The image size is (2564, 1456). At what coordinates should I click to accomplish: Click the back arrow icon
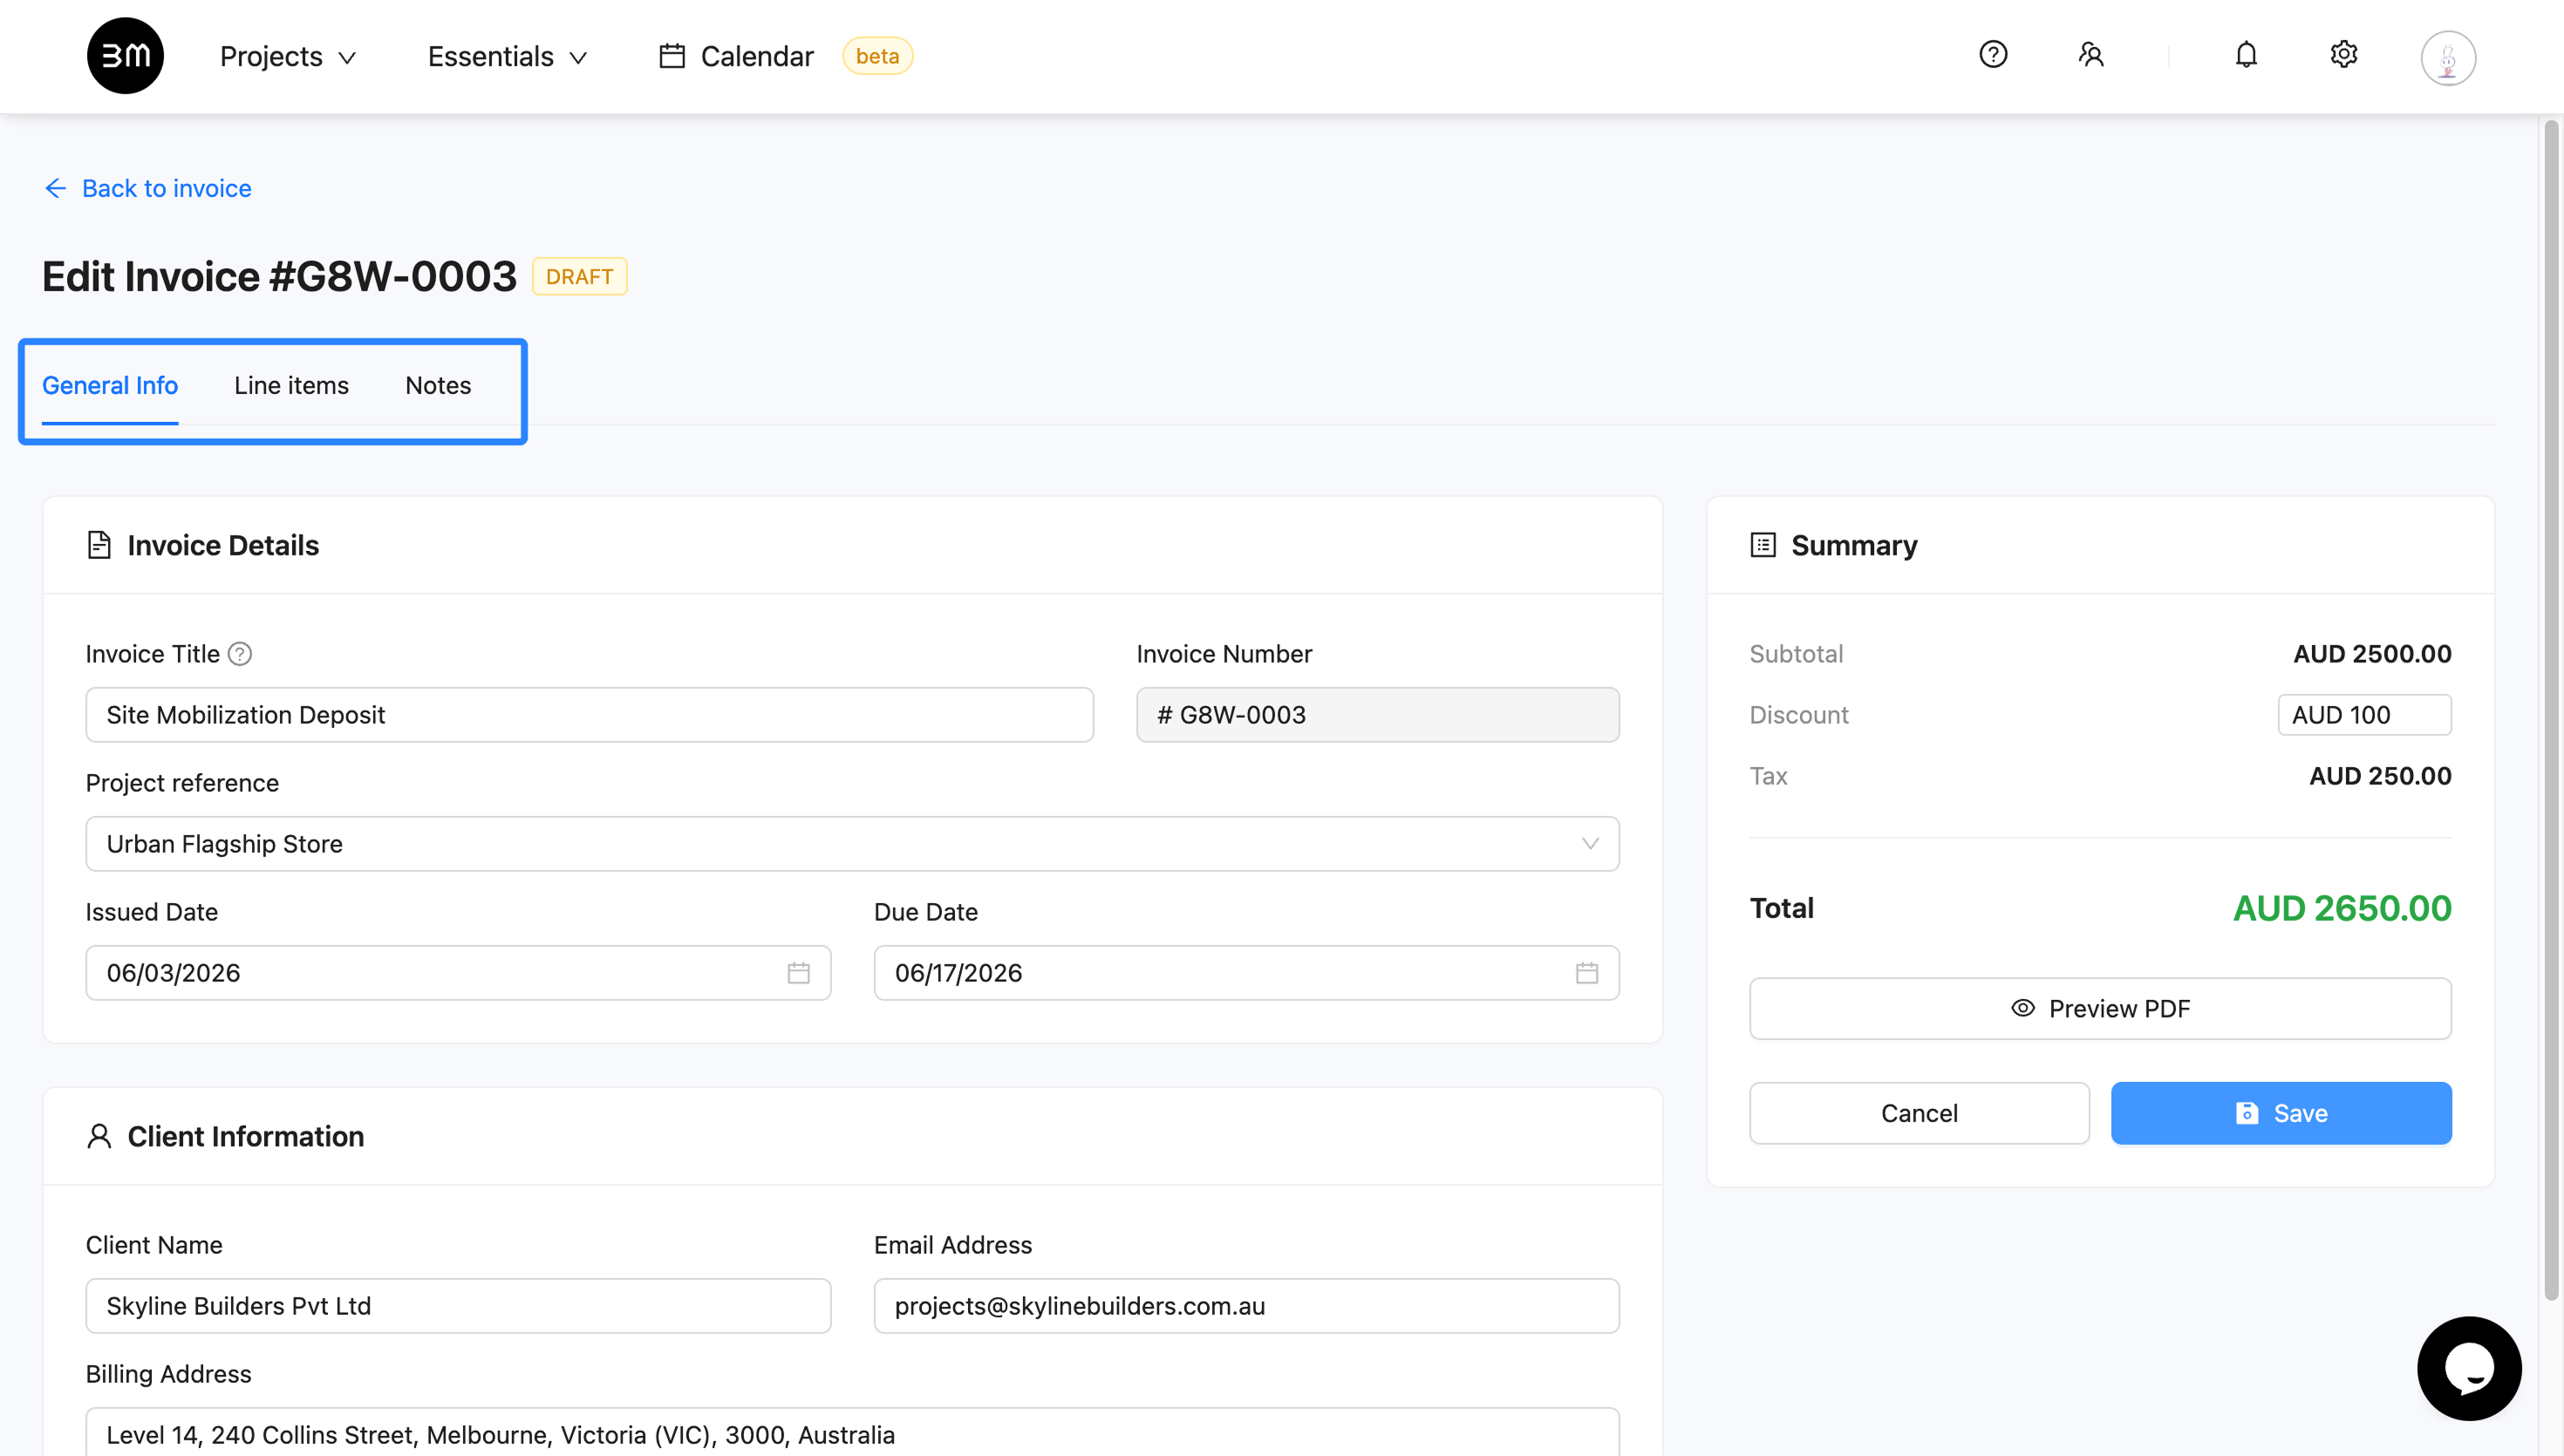[x=56, y=188]
